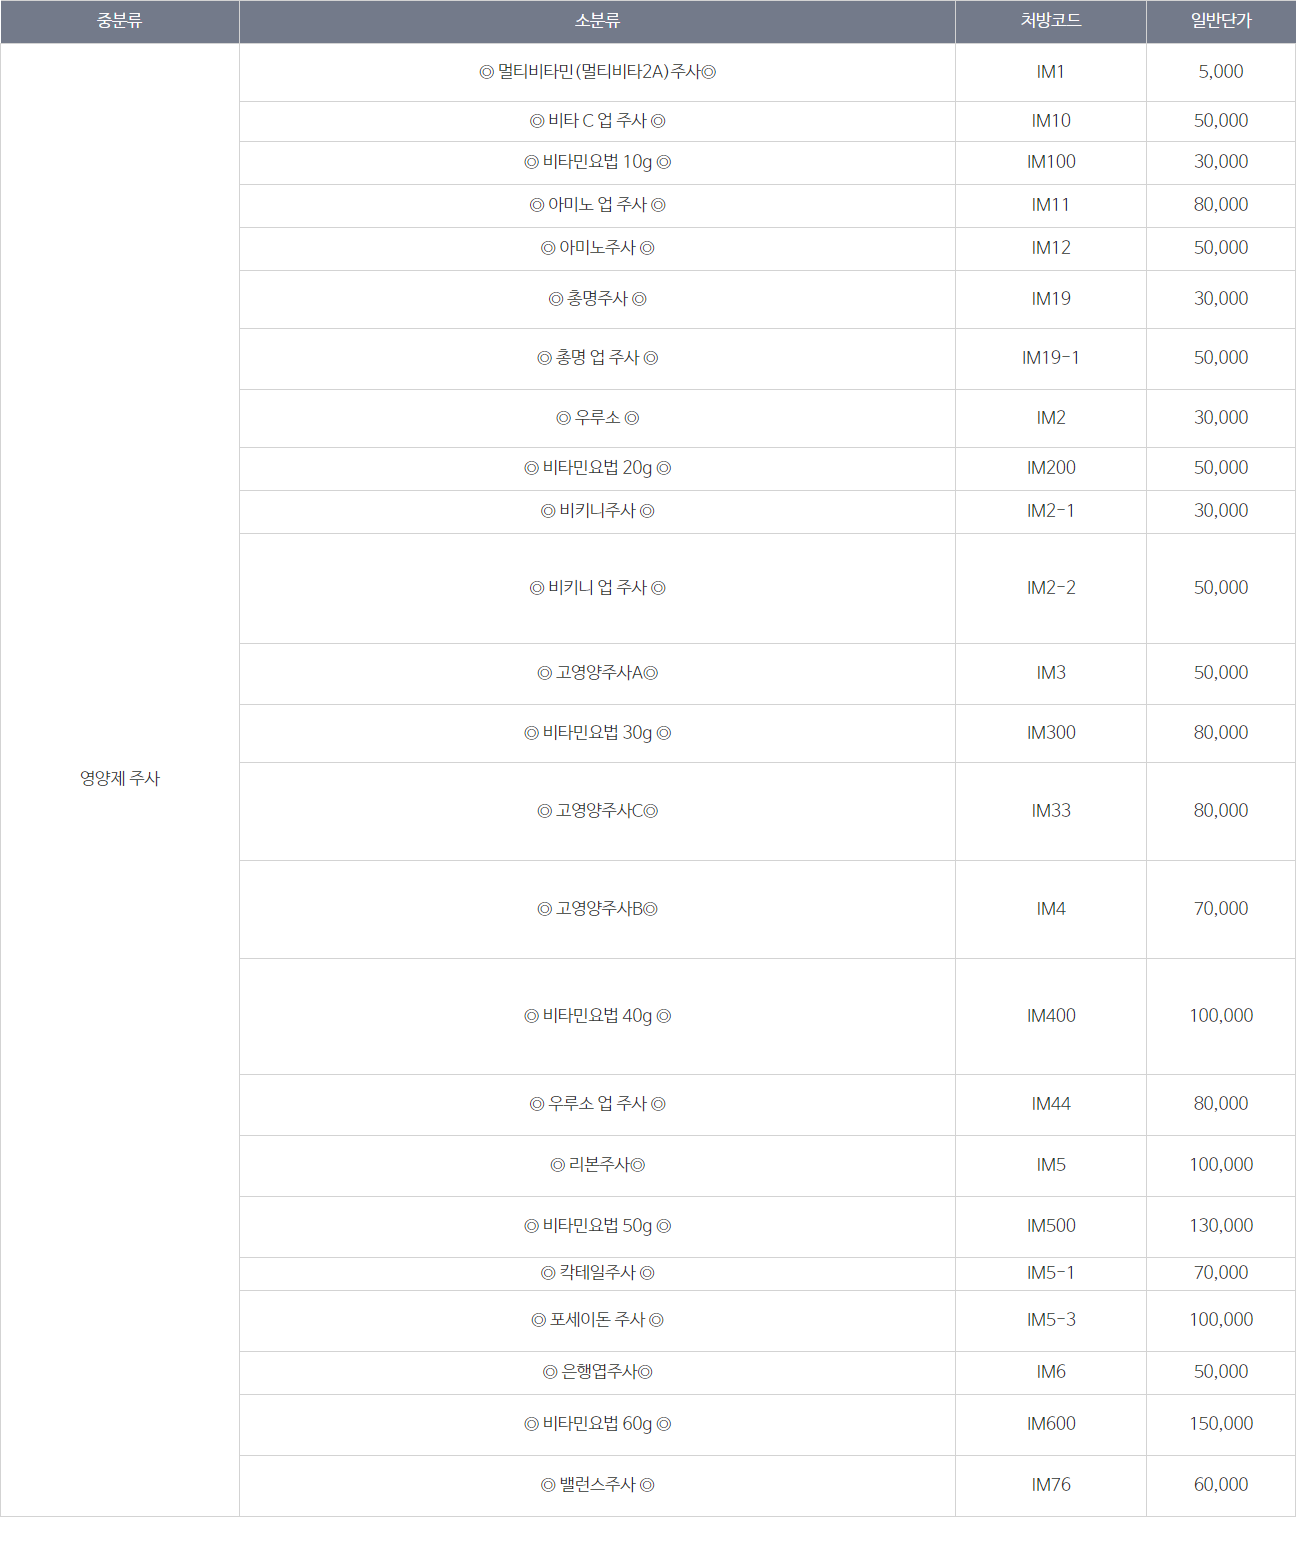Viewport: 1296px width, 1546px height.
Task: Click the 칵테일주사 item
Action: pos(597,1273)
